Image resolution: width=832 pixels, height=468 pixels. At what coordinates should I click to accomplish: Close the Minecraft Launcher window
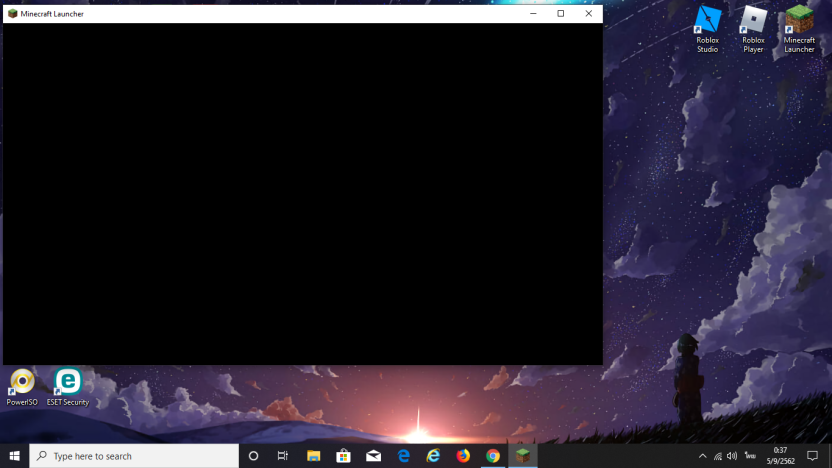588,14
